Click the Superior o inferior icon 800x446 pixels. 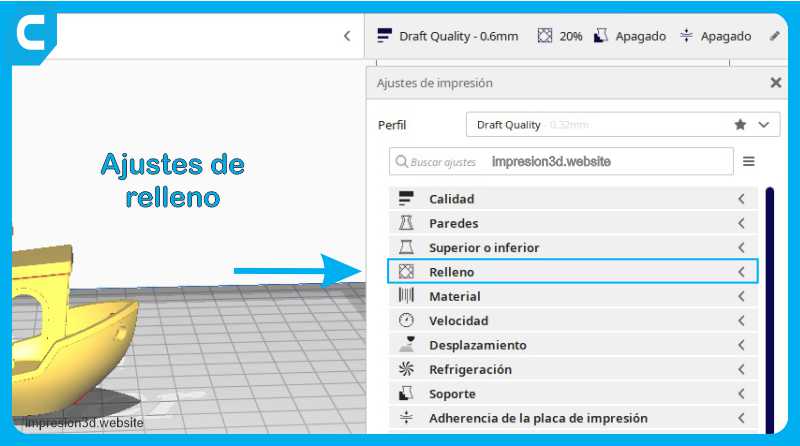(x=406, y=247)
